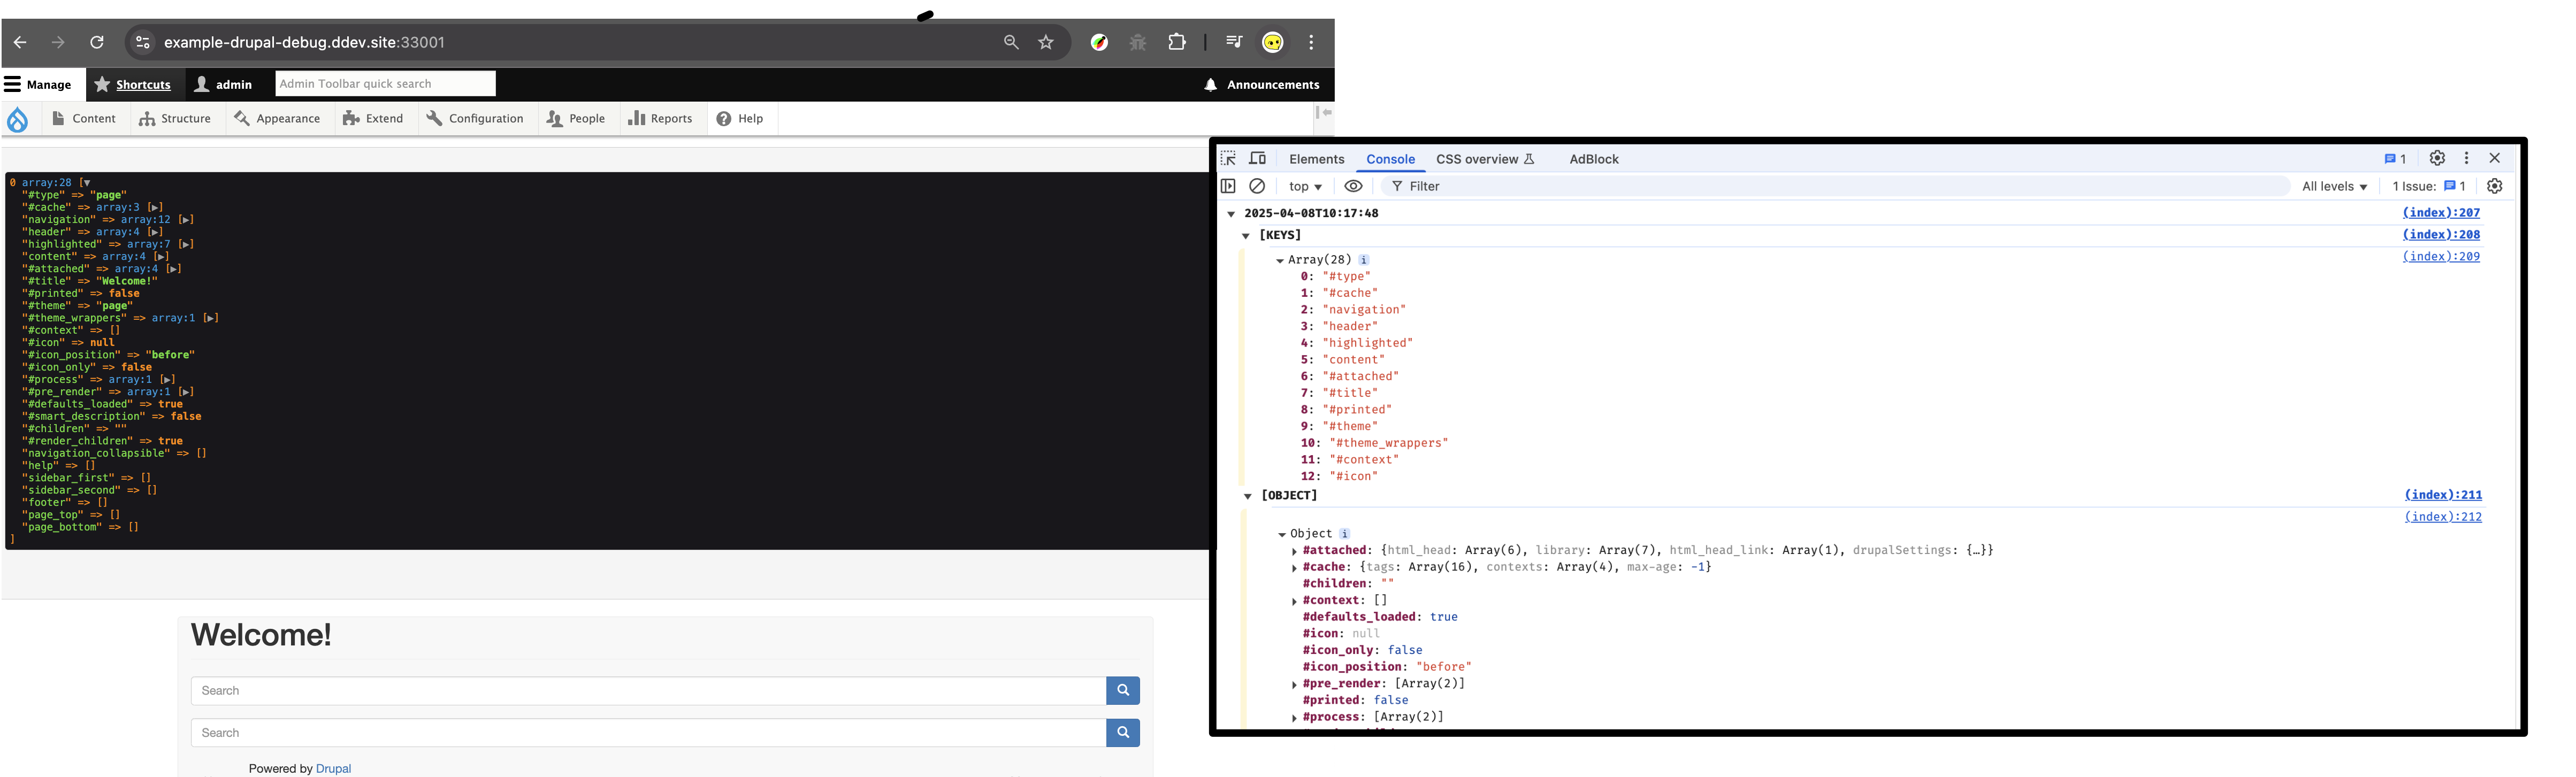The width and height of the screenshot is (2576, 777).
Task: Bookmark this page with the star icon
Action: (x=1046, y=42)
